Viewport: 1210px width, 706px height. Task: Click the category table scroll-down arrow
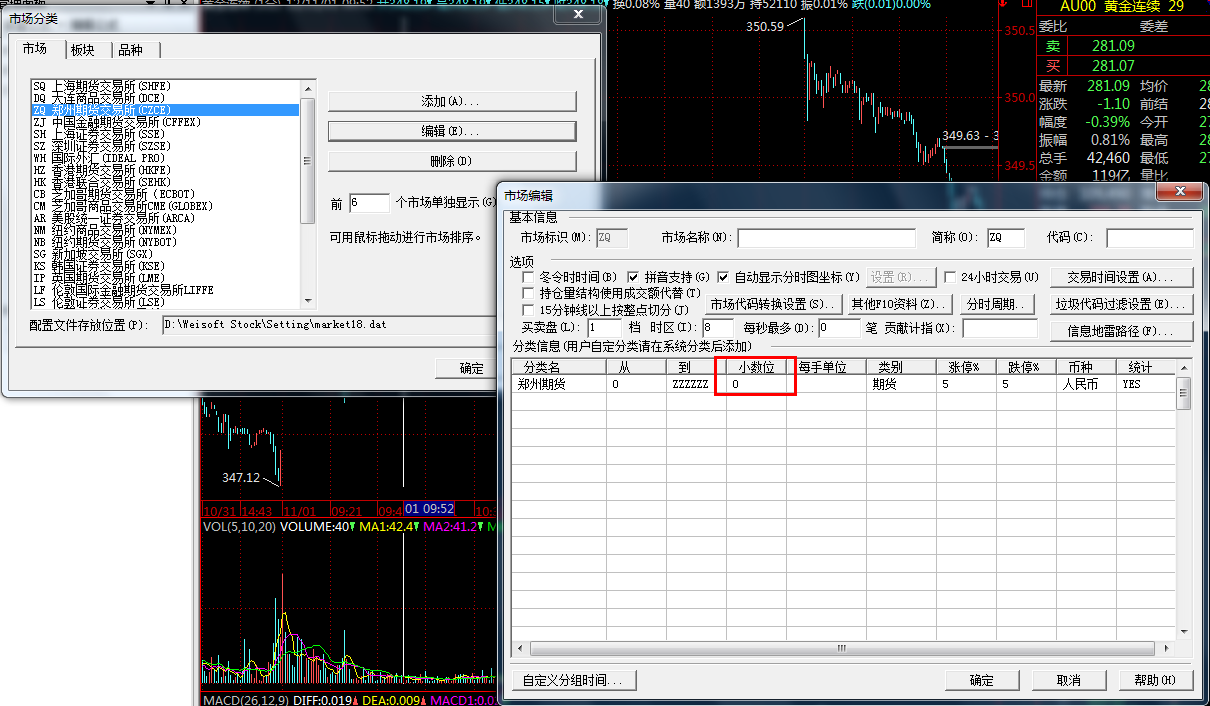coord(1184,634)
